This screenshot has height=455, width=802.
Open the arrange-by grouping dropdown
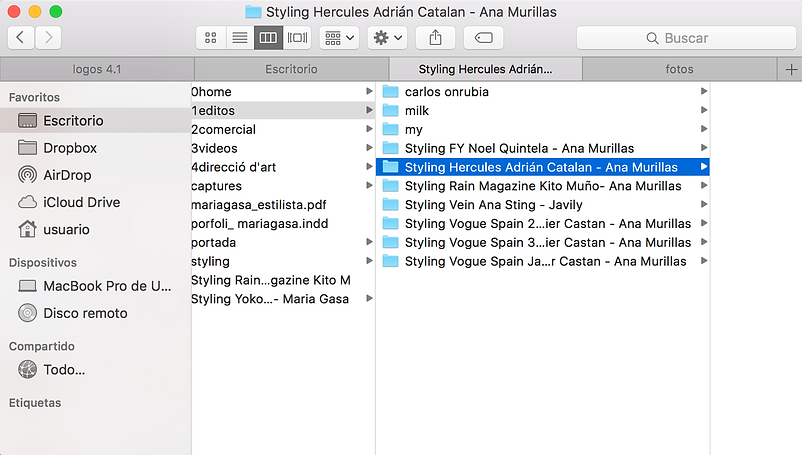click(340, 38)
